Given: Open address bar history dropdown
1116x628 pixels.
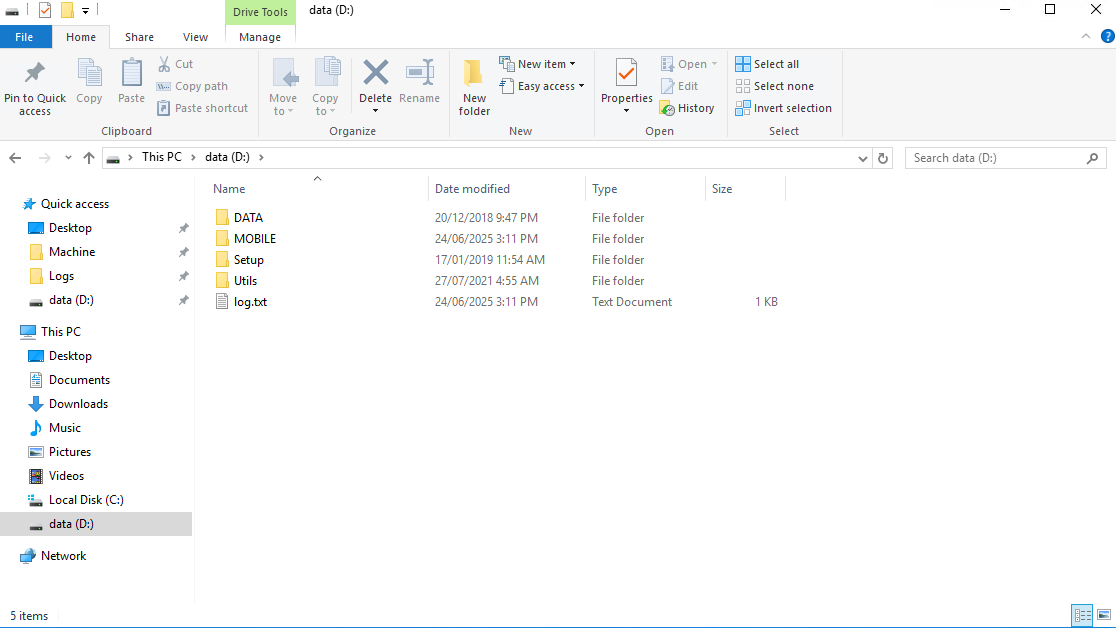Looking at the screenshot, I should pyautogui.click(x=864, y=158).
